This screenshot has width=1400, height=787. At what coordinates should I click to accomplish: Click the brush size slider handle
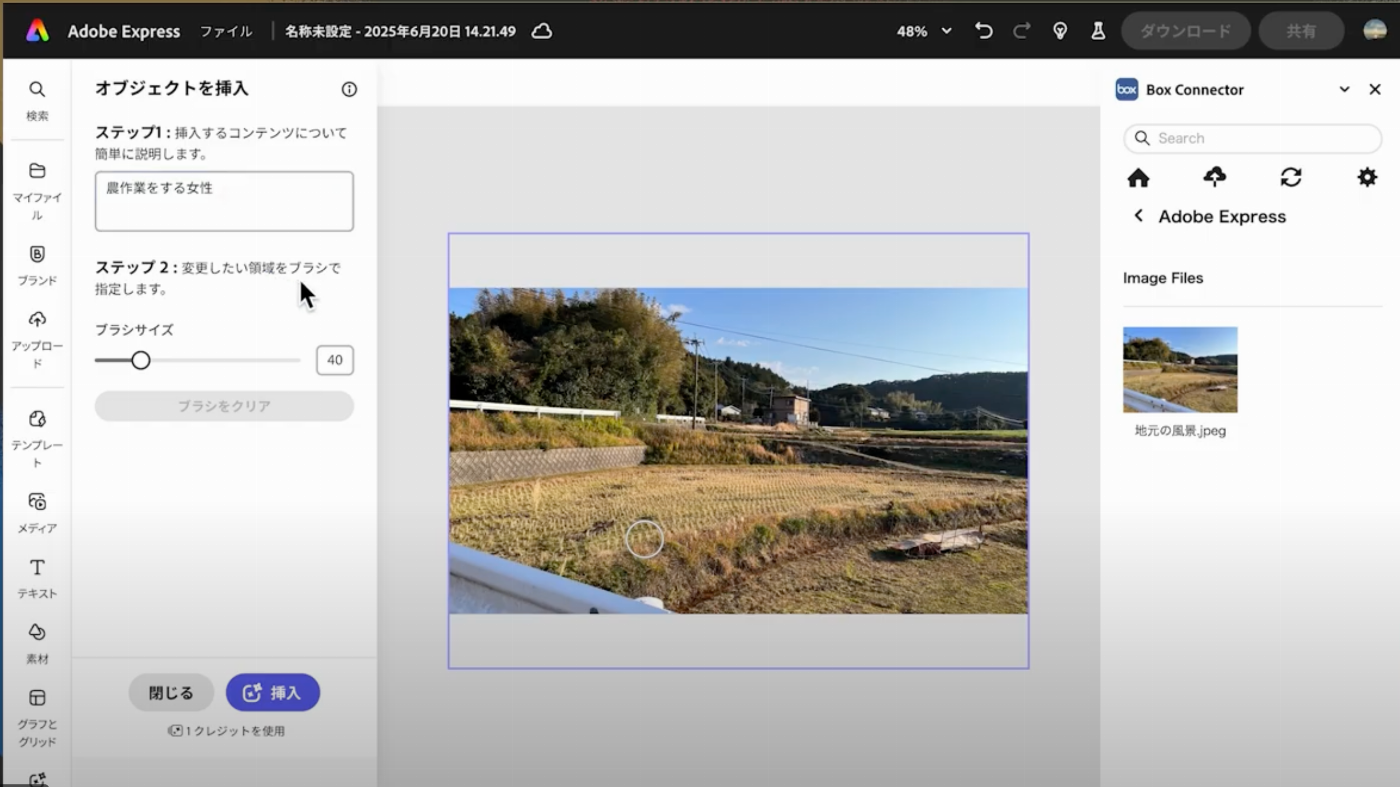pyautogui.click(x=141, y=360)
